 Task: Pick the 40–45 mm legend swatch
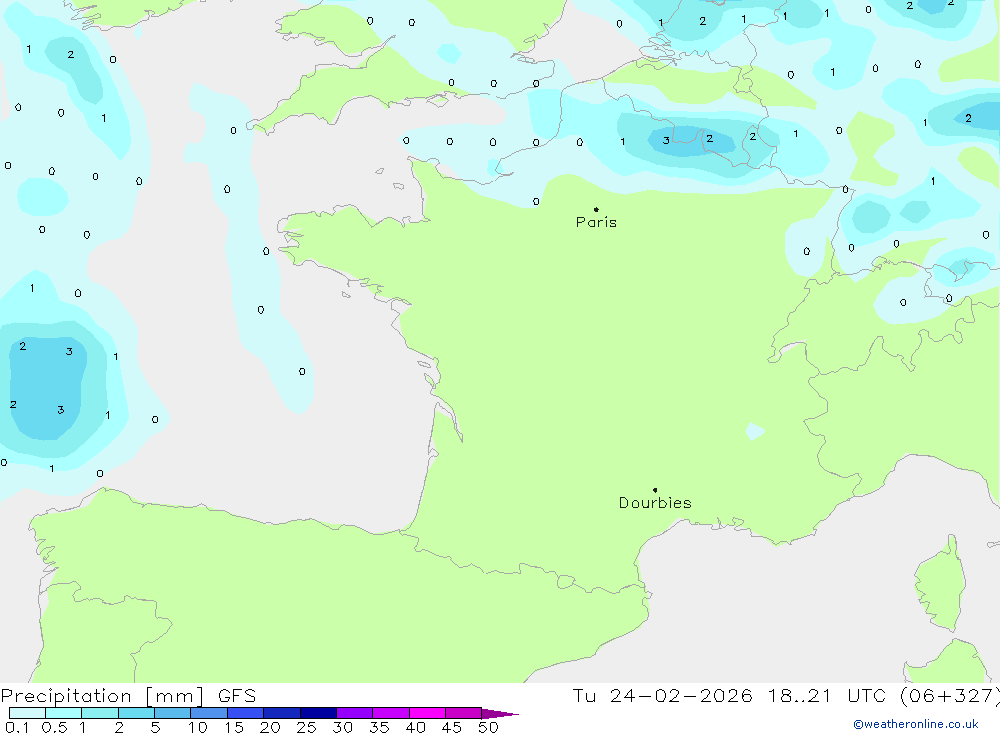point(427,713)
